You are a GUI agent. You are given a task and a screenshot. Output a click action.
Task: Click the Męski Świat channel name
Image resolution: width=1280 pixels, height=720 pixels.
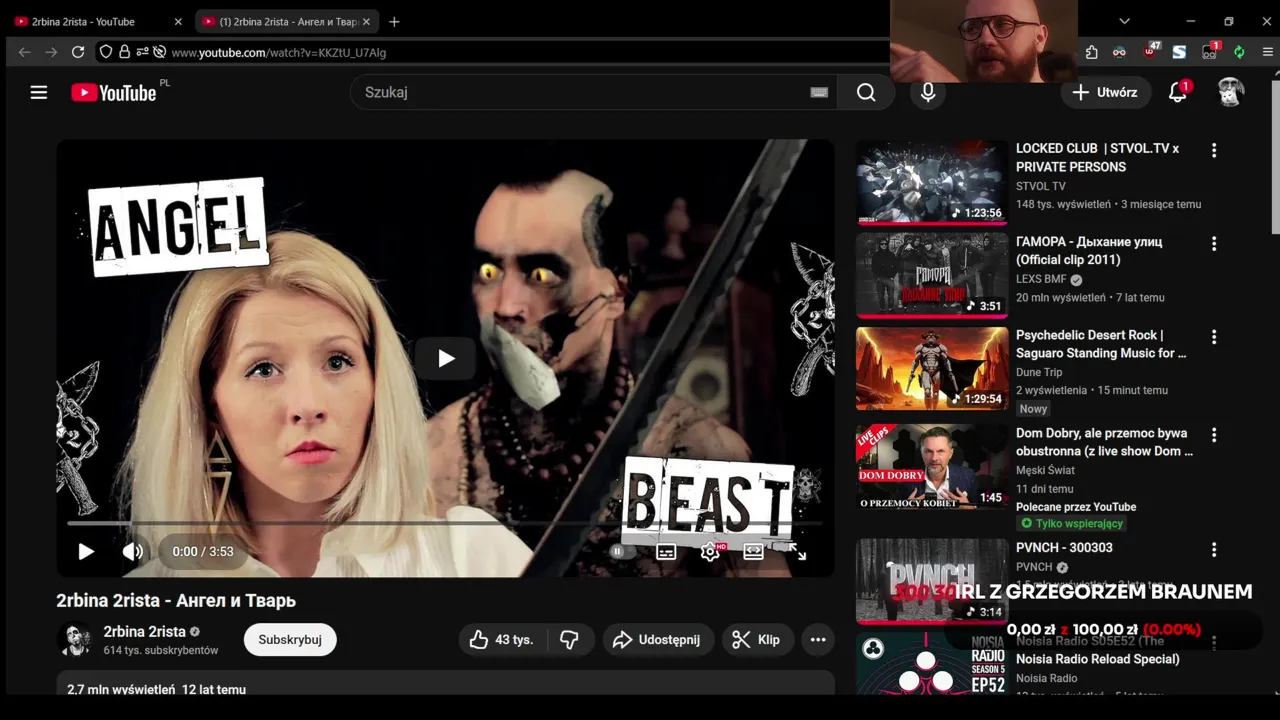point(1045,470)
